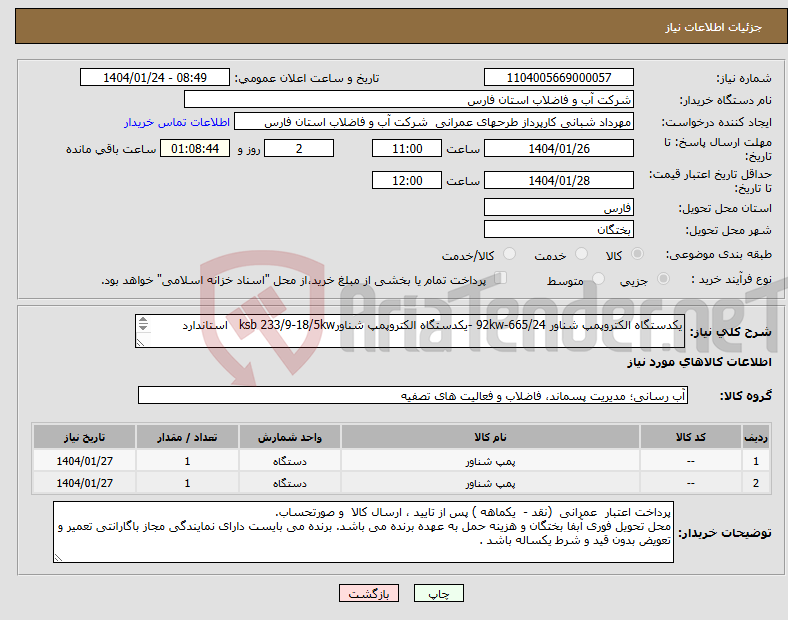788x620 pixels.
Task: Click the remaining time field 01:08:44
Action: [195, 149]
